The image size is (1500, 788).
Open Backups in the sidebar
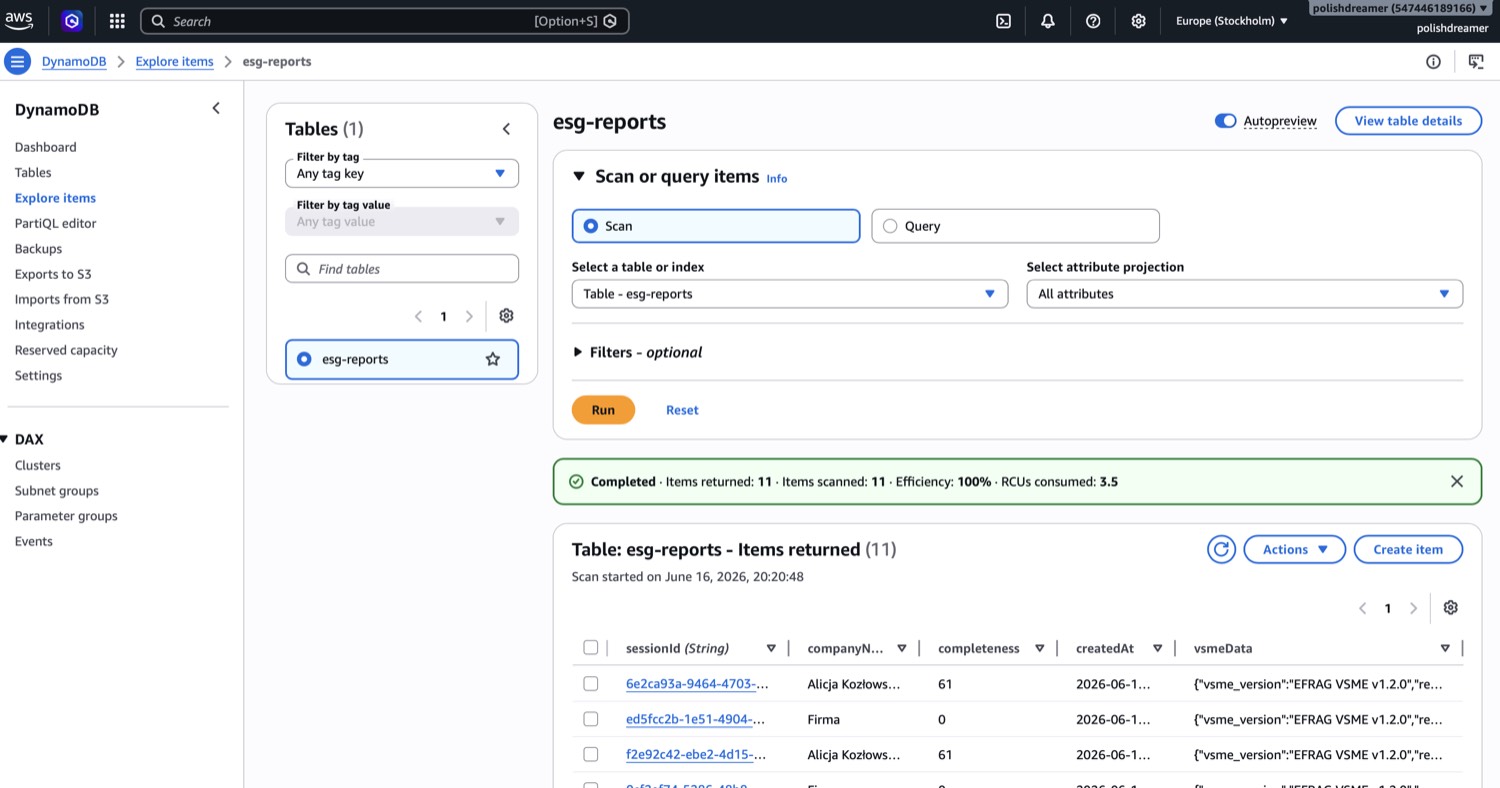[38, 249]
